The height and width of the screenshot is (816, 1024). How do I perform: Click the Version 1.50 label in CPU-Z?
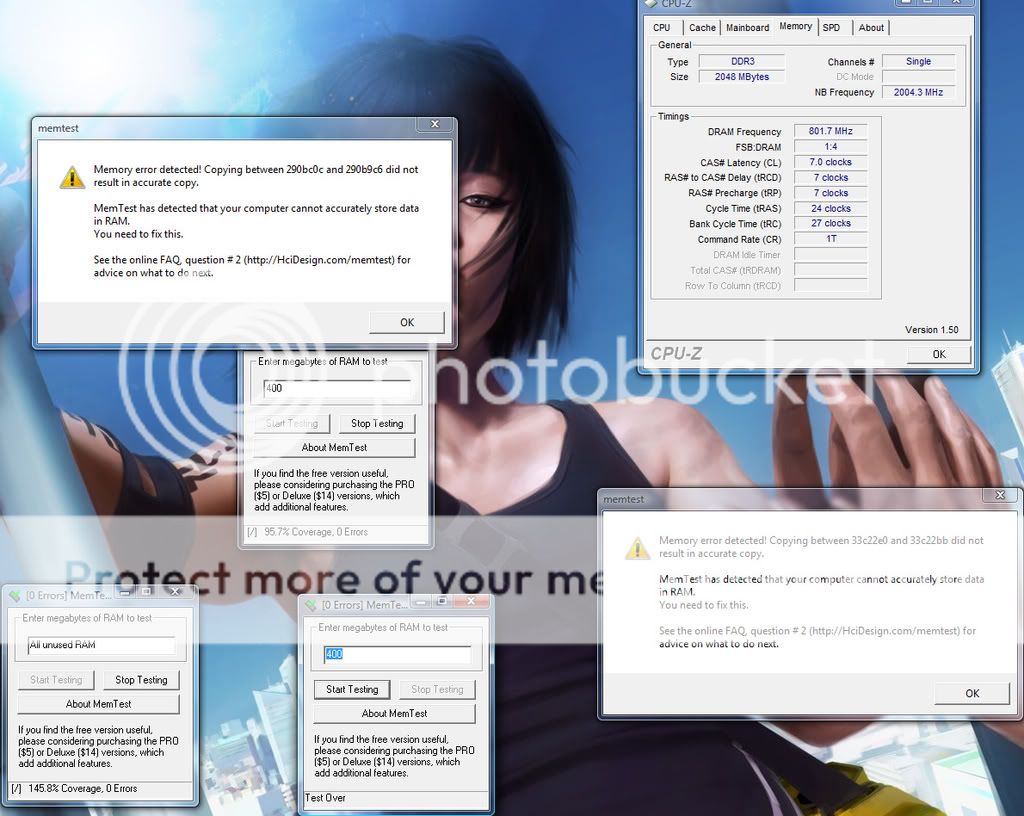(932, 330)
